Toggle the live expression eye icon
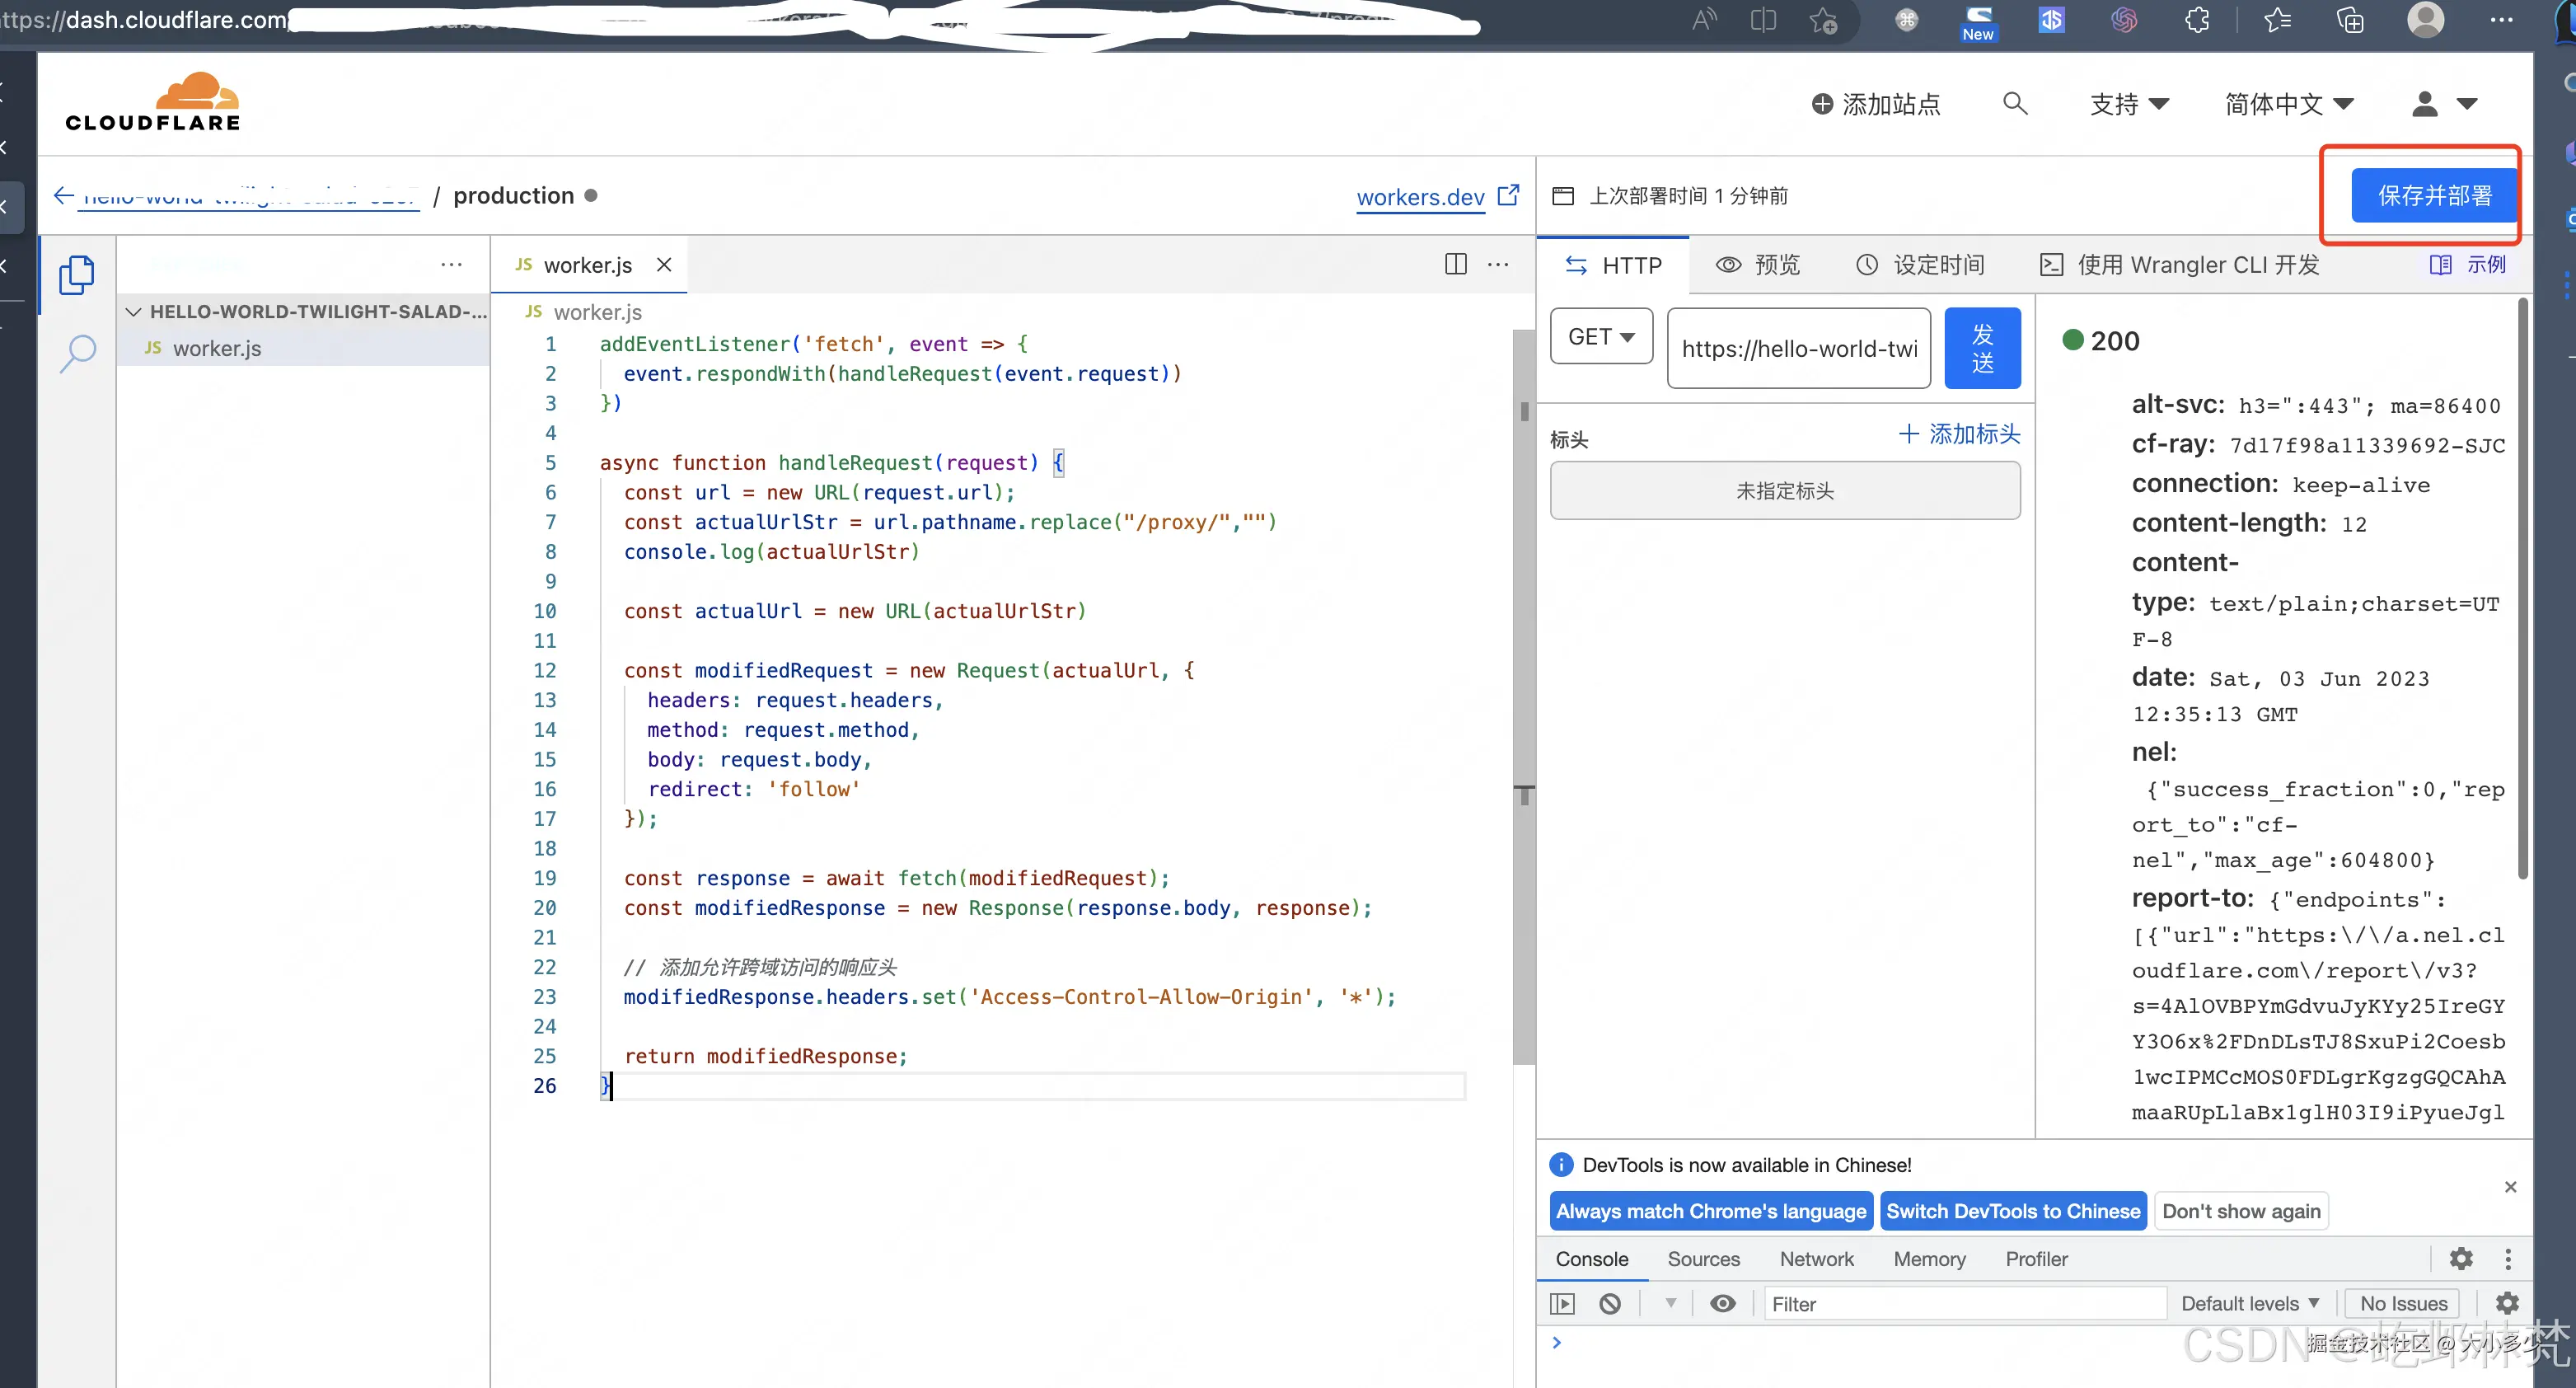The image size is (2576, 1388). [x=1722, y=1303]
